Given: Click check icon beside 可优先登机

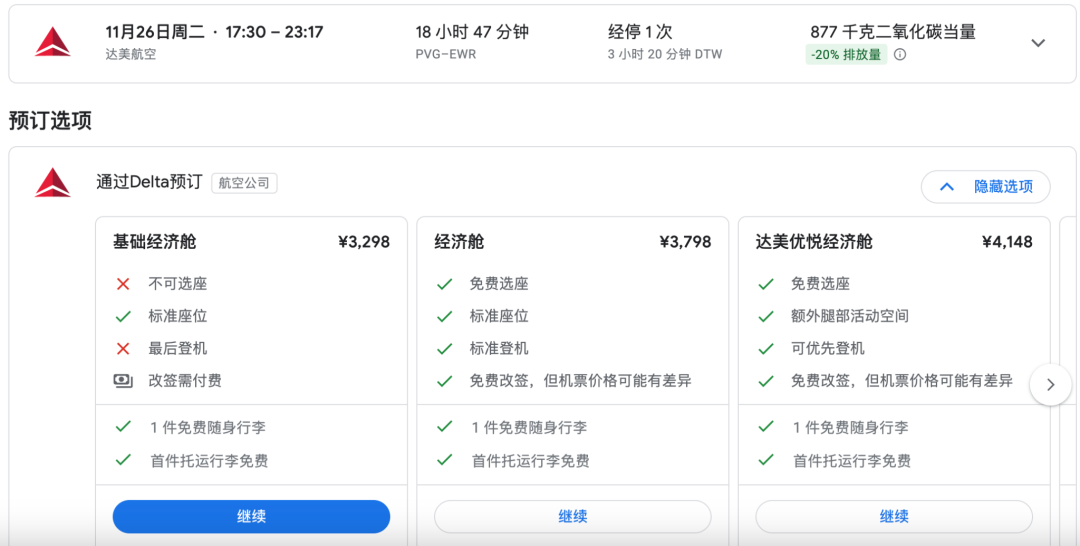Looking at the screenshot, I should click(766, 348).
